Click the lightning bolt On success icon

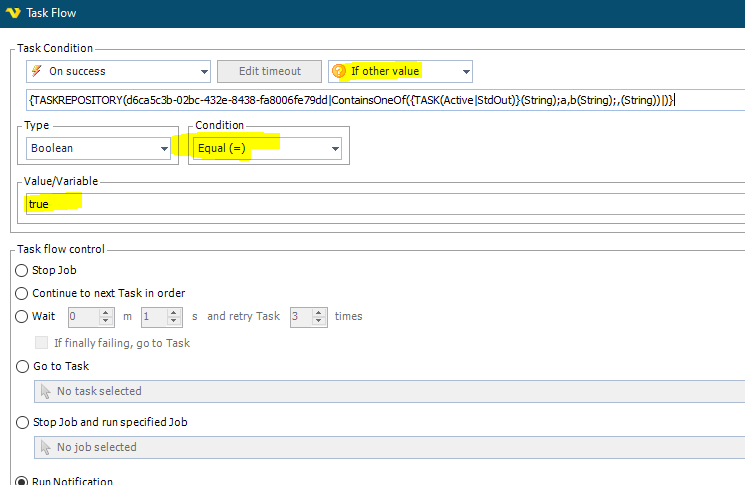37,71
